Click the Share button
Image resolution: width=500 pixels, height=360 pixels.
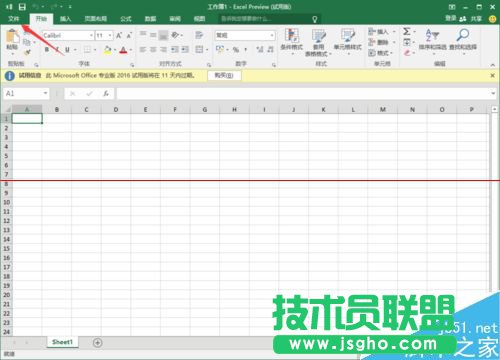point(471,19)
